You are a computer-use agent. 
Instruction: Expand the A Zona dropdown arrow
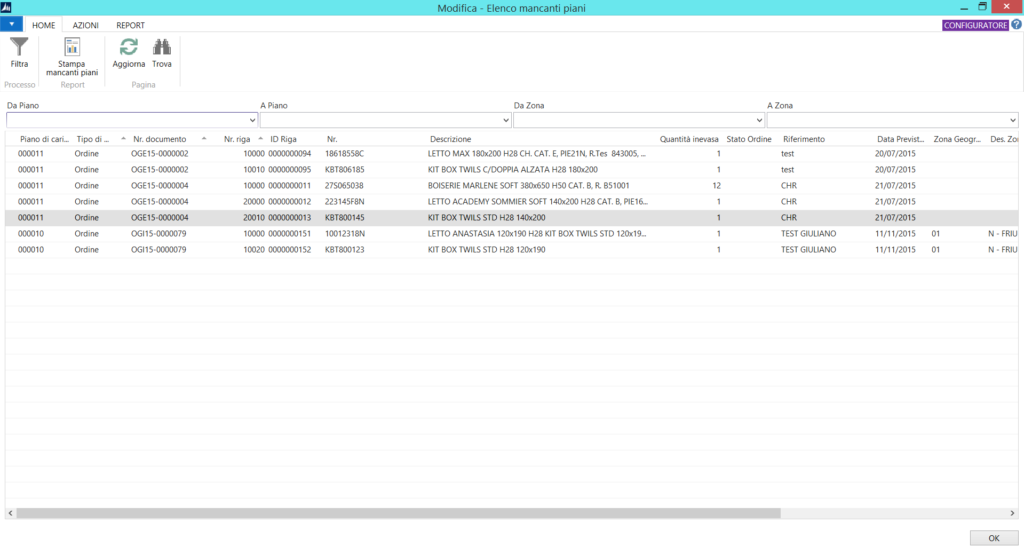tap(1012, 120)
